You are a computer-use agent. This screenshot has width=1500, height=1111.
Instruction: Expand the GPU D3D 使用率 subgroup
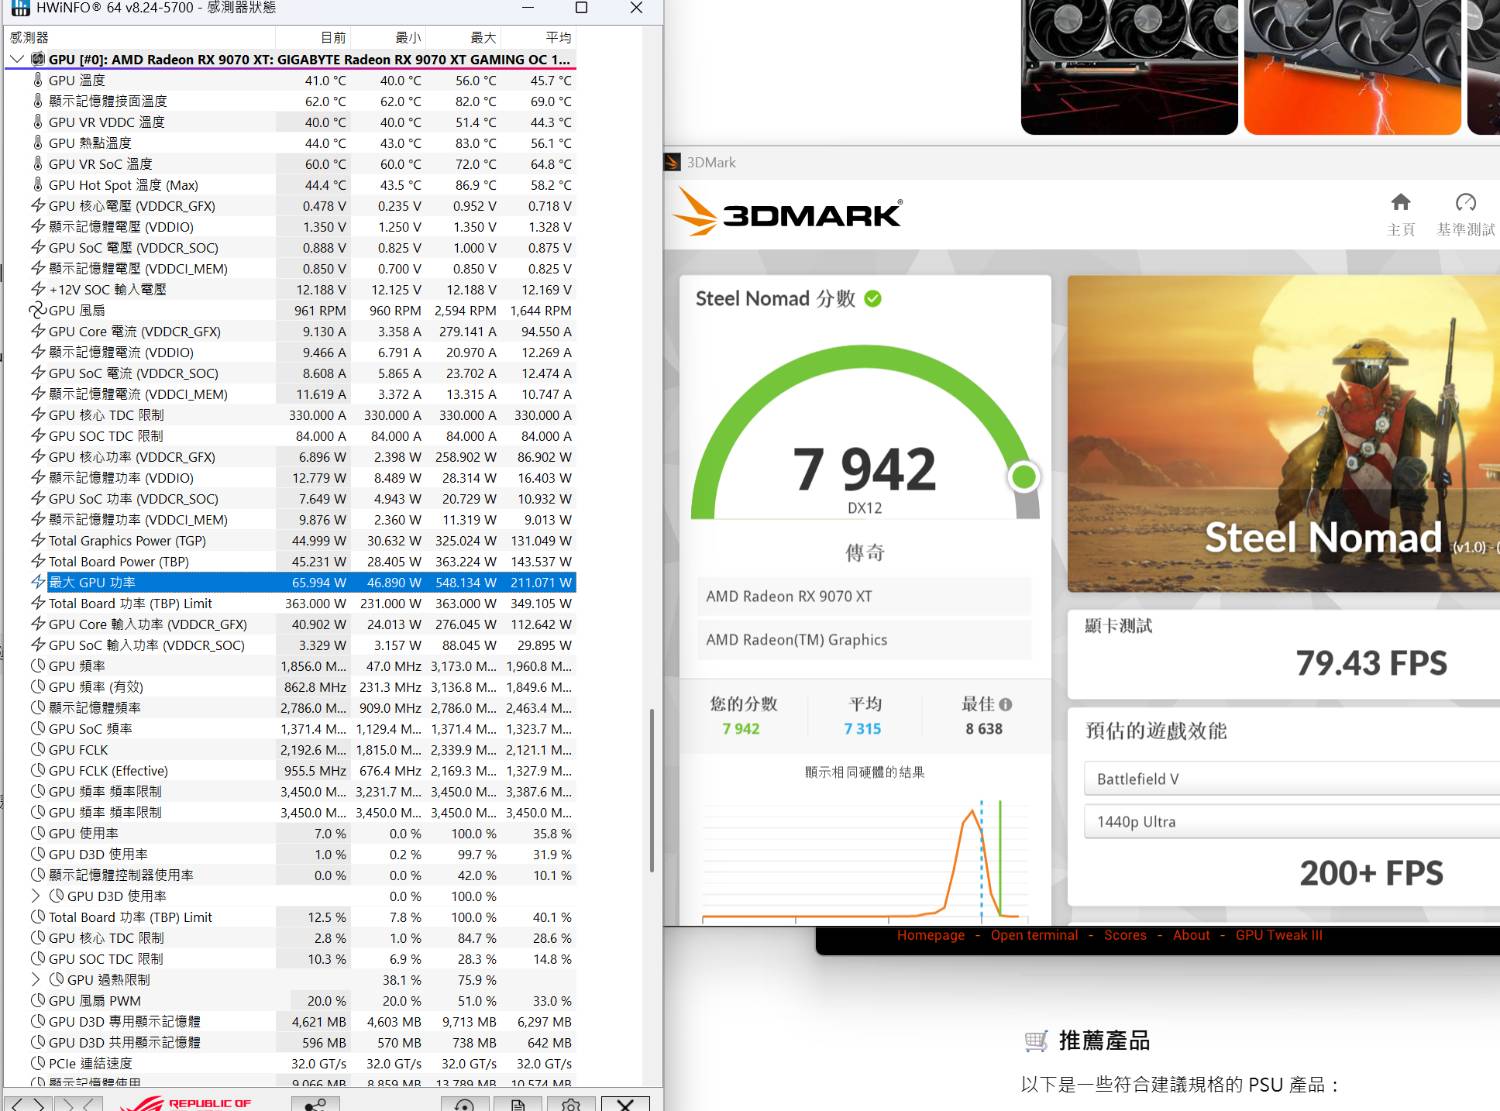[x=36, y=896]
